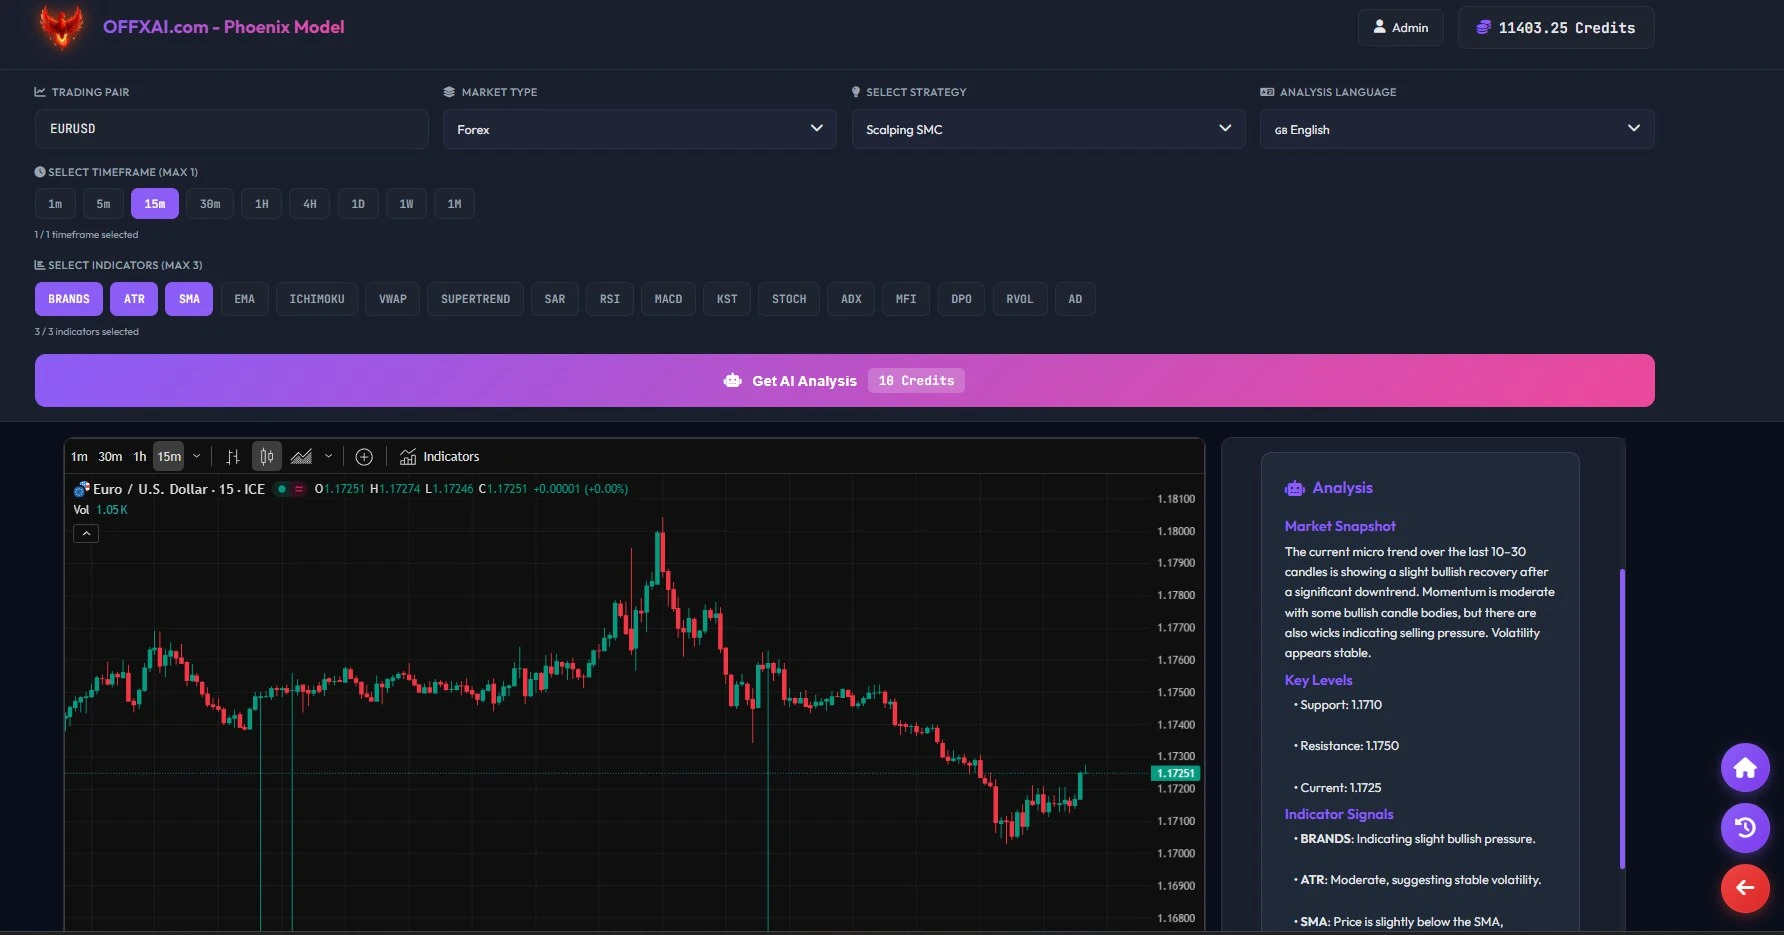Select the 5m timeframe chip
Viewport: 1784px width, 935px height.
(103, 204)
